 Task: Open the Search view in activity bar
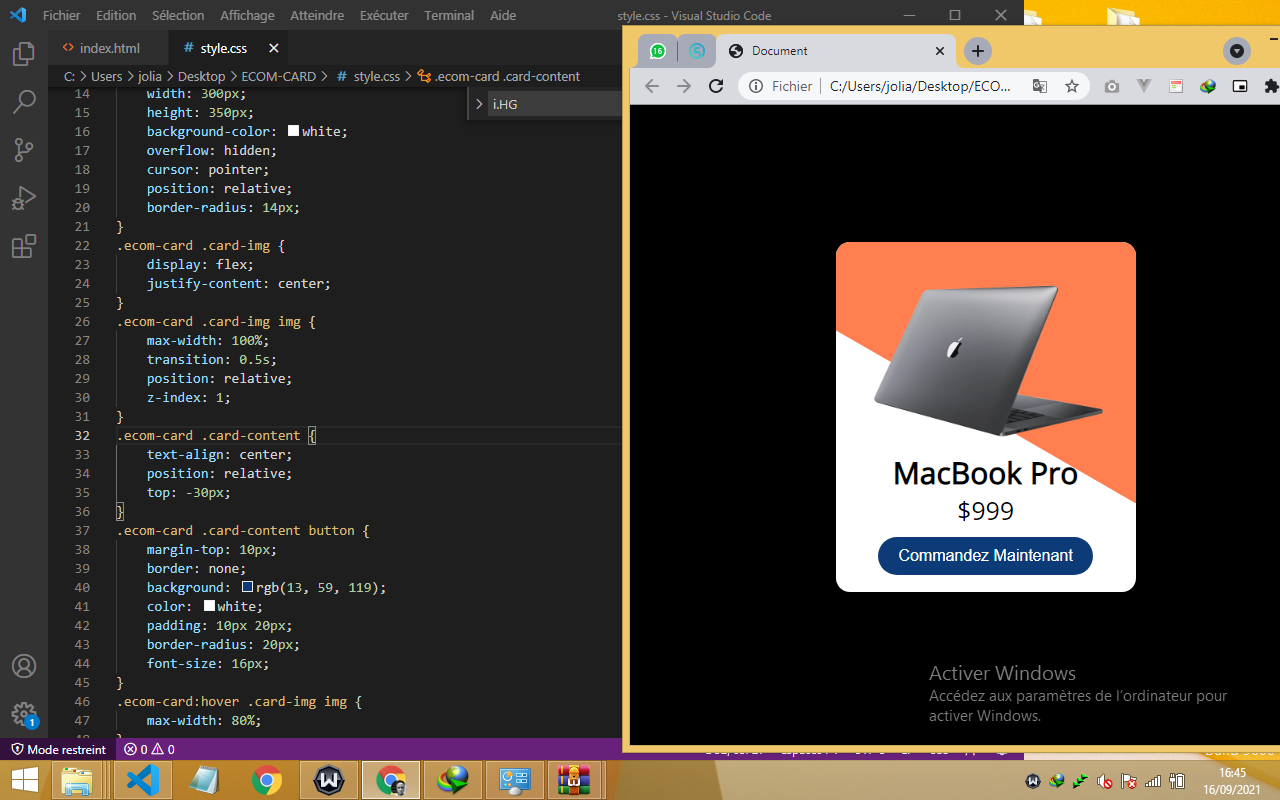tap(24, 101)
